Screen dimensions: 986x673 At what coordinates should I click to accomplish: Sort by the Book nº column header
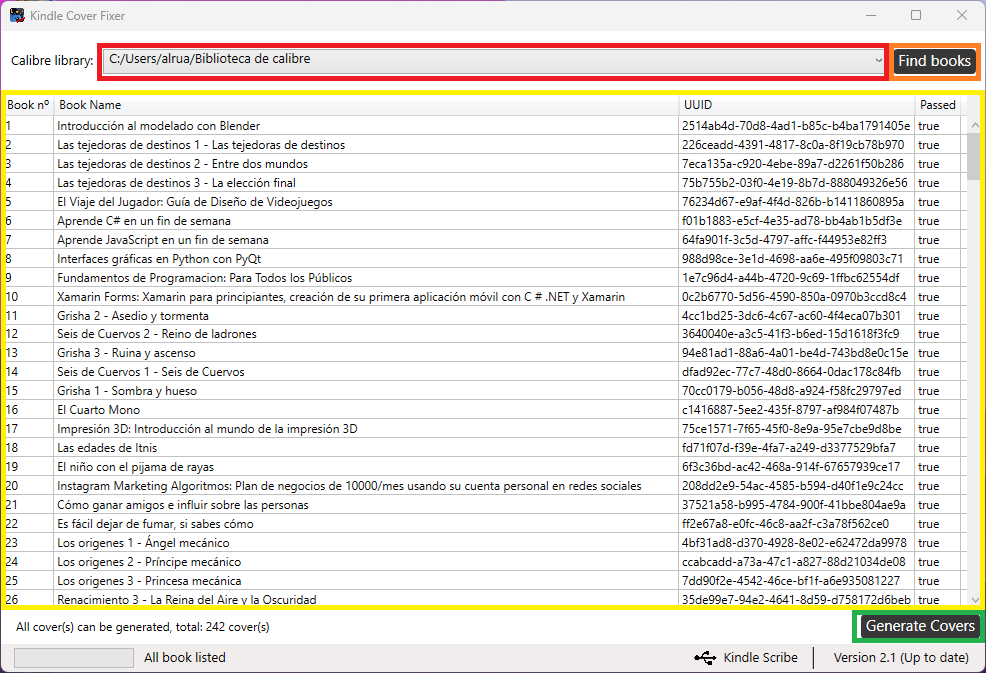point(28,105)
